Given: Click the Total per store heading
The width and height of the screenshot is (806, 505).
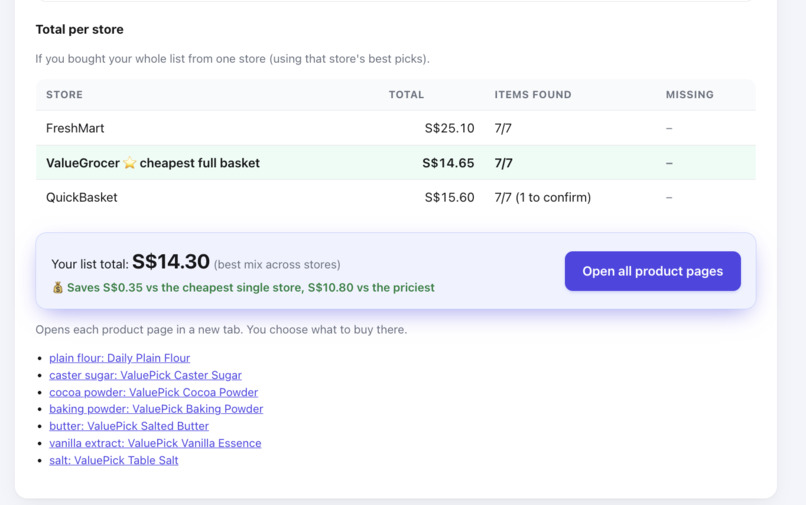Looking at the screenshot, I should coord(80,29).
